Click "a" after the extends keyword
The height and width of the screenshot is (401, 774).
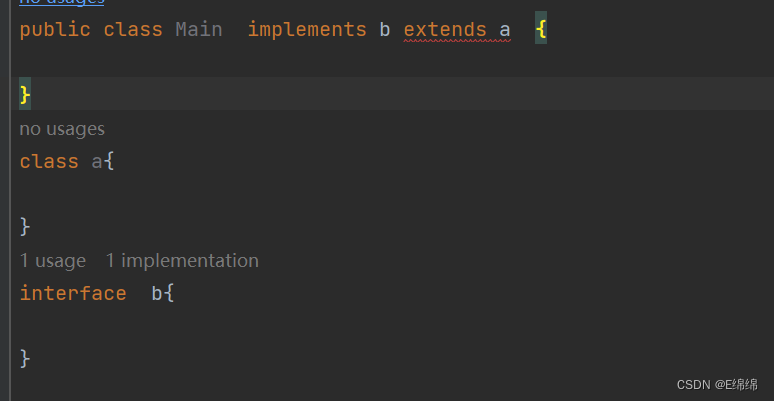[x=505, y=30]
